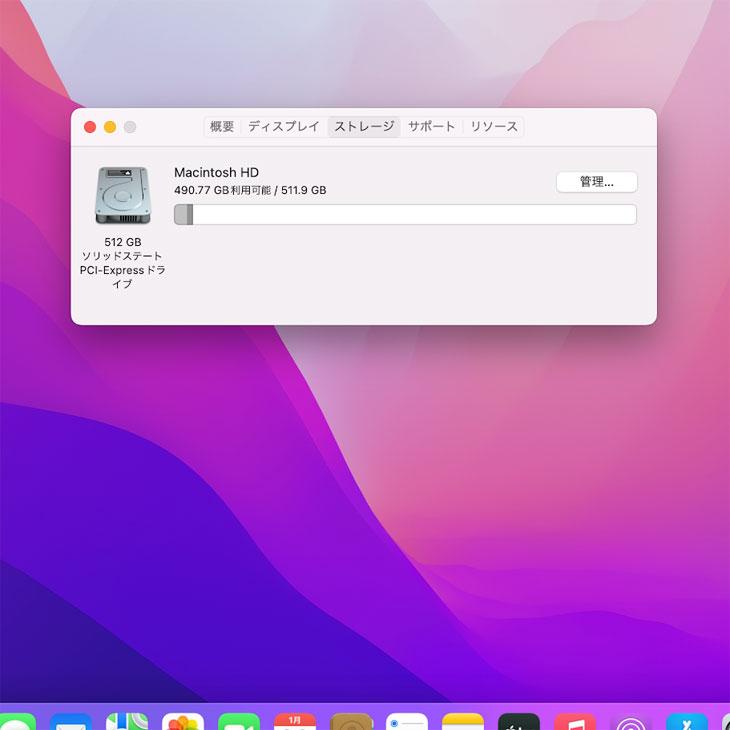The width and height of the screenshot is (730, 730).
Task: Click the 512 GB drive capacity label
Action: pos(123,242)
